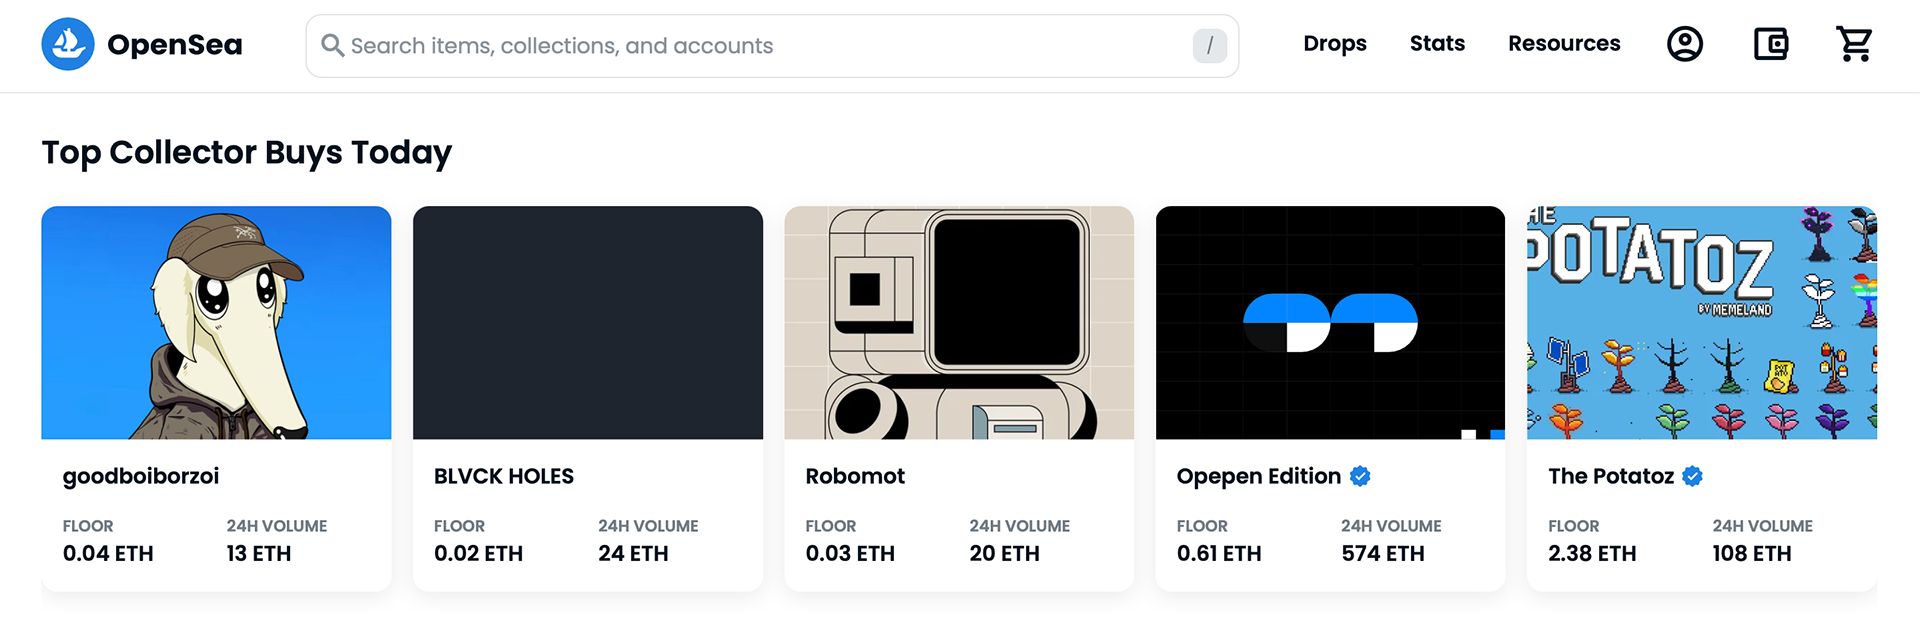Open the Resources menu
Viewport: 1920px width, 639px height.
coord(1564,44)
